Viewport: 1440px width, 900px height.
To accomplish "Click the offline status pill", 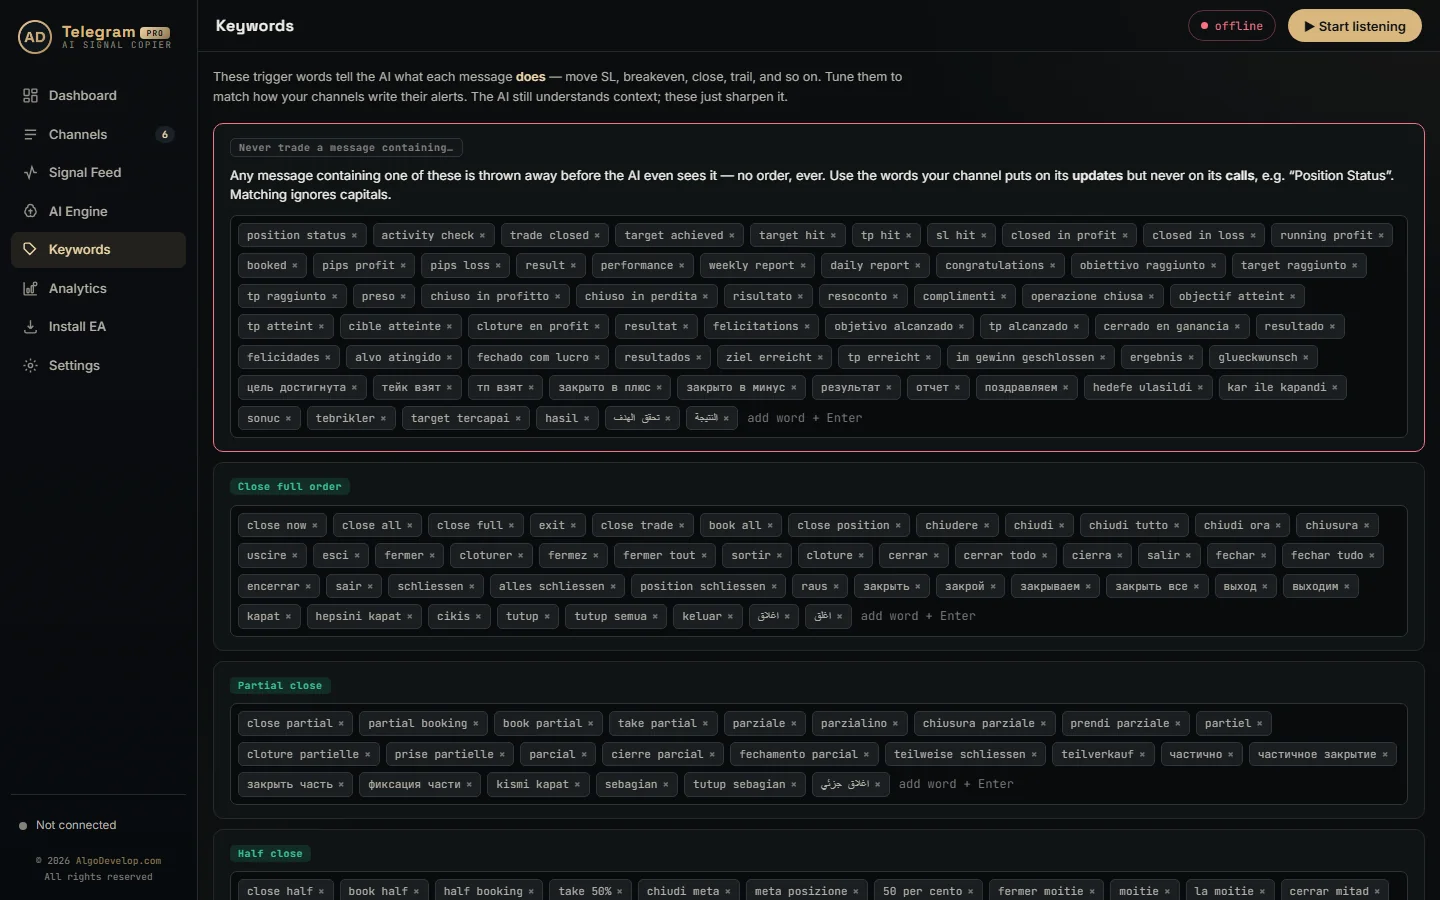I will pyautogui.click(x=1231, y=26).
